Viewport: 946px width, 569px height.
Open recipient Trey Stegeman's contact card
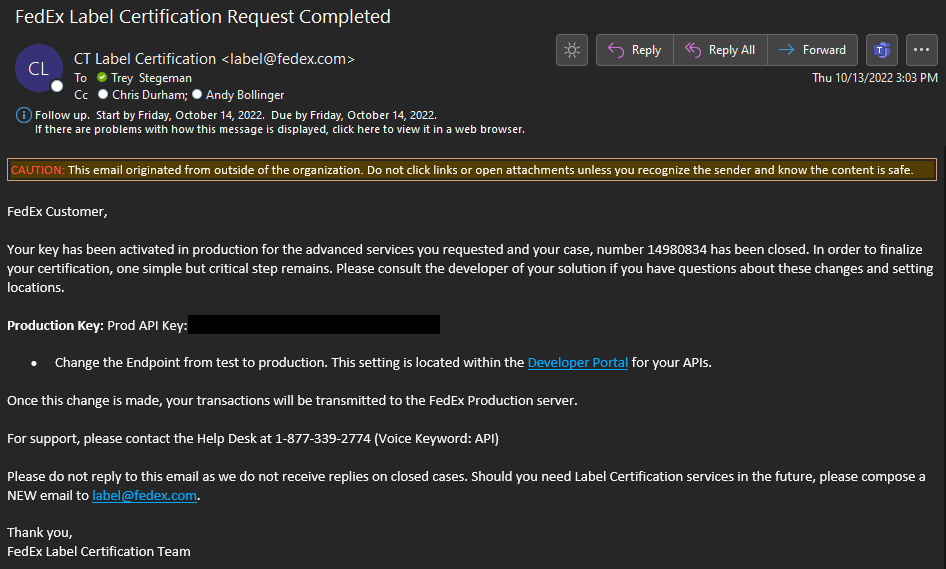click(x=151, y=78)
